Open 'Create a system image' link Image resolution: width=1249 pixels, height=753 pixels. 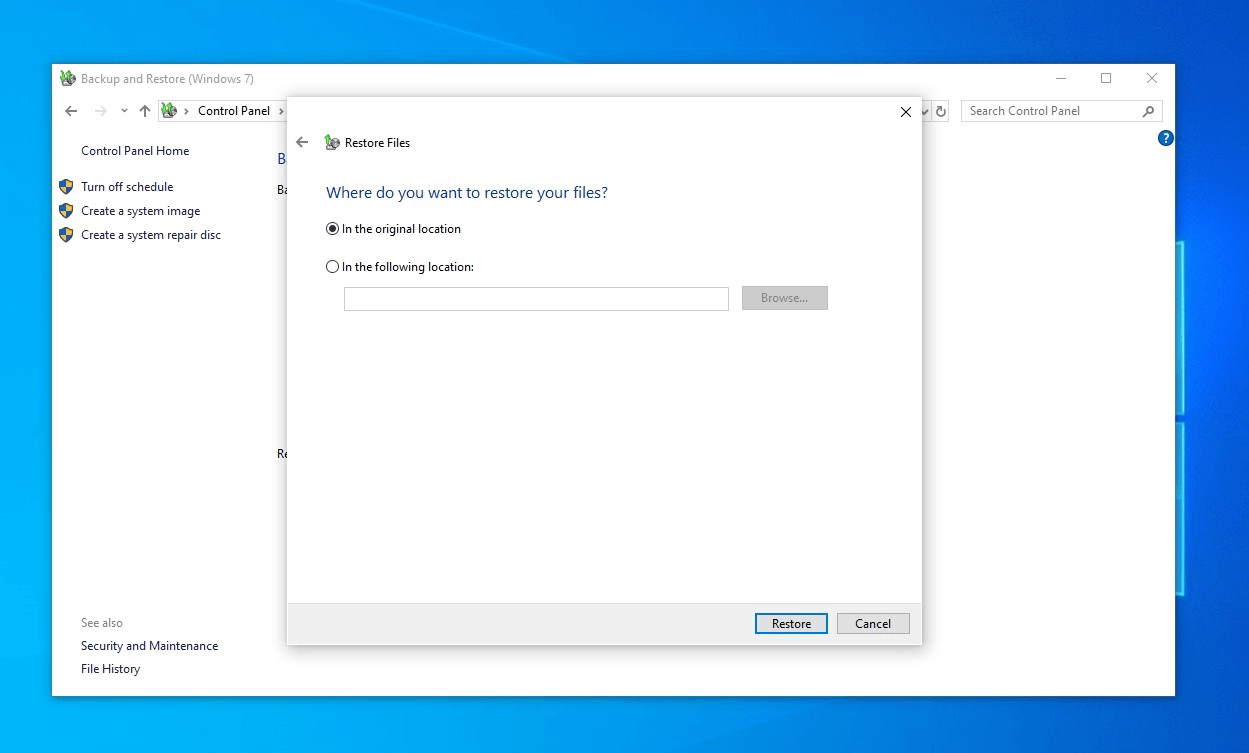pyautogui.click(x=141, y=211)
